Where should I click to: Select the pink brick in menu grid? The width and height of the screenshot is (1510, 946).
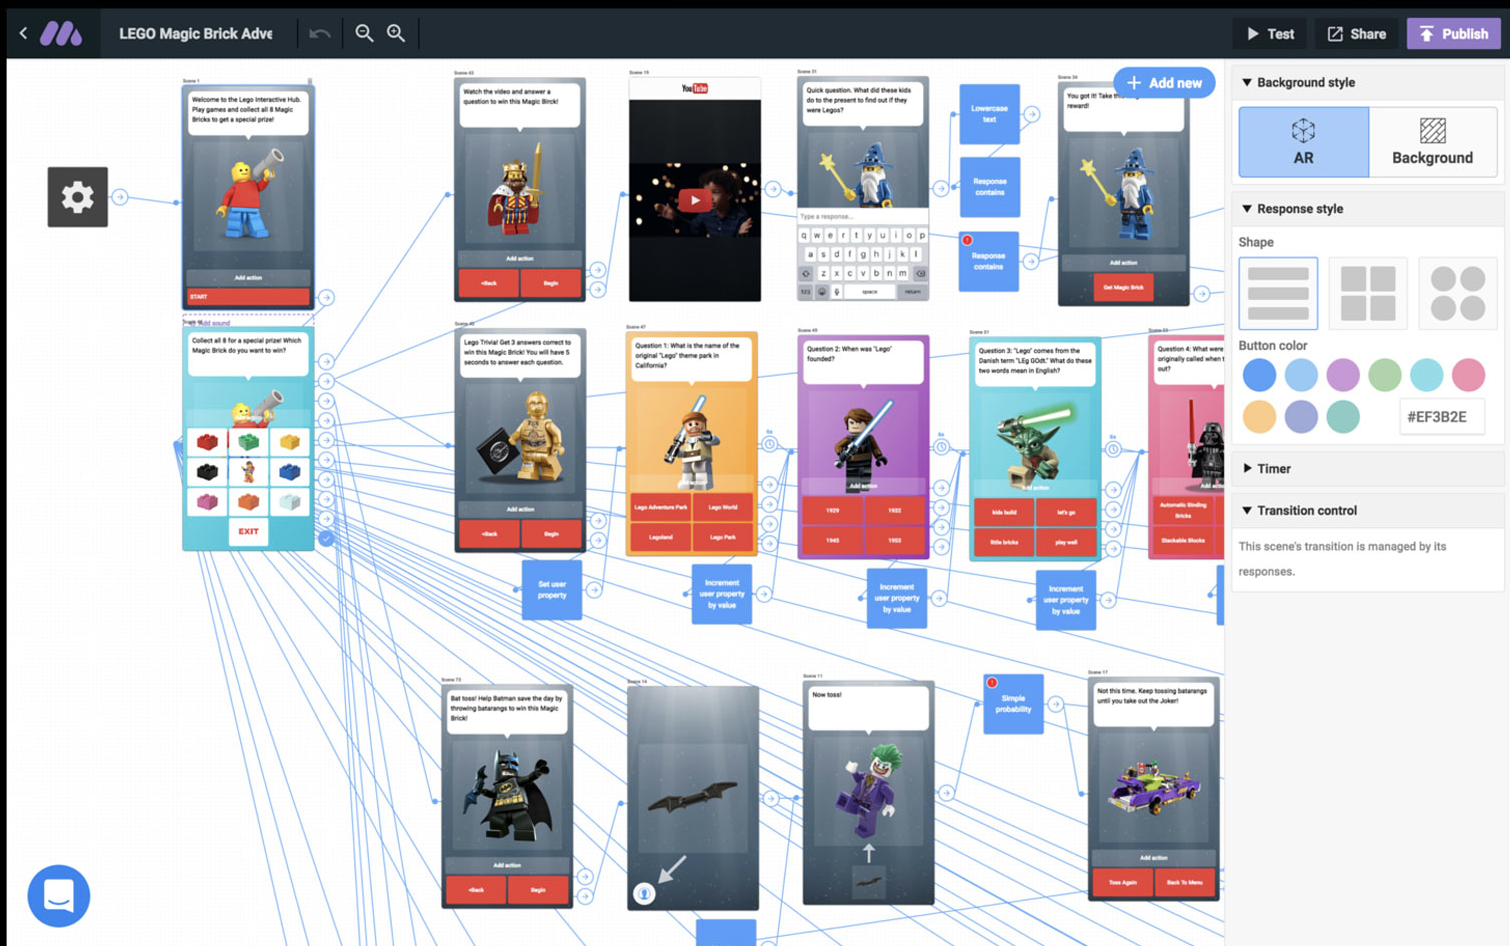coord(207,501)
